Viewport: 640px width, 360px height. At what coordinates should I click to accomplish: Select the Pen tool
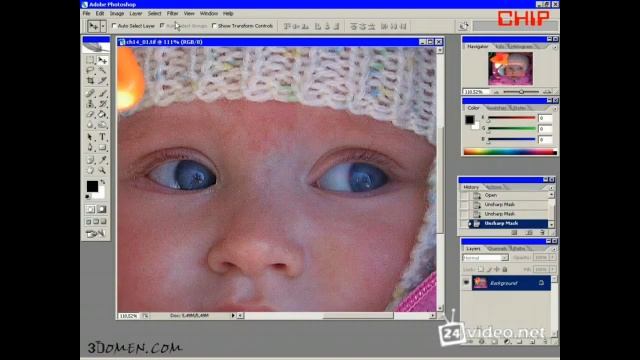coord(90,147)
